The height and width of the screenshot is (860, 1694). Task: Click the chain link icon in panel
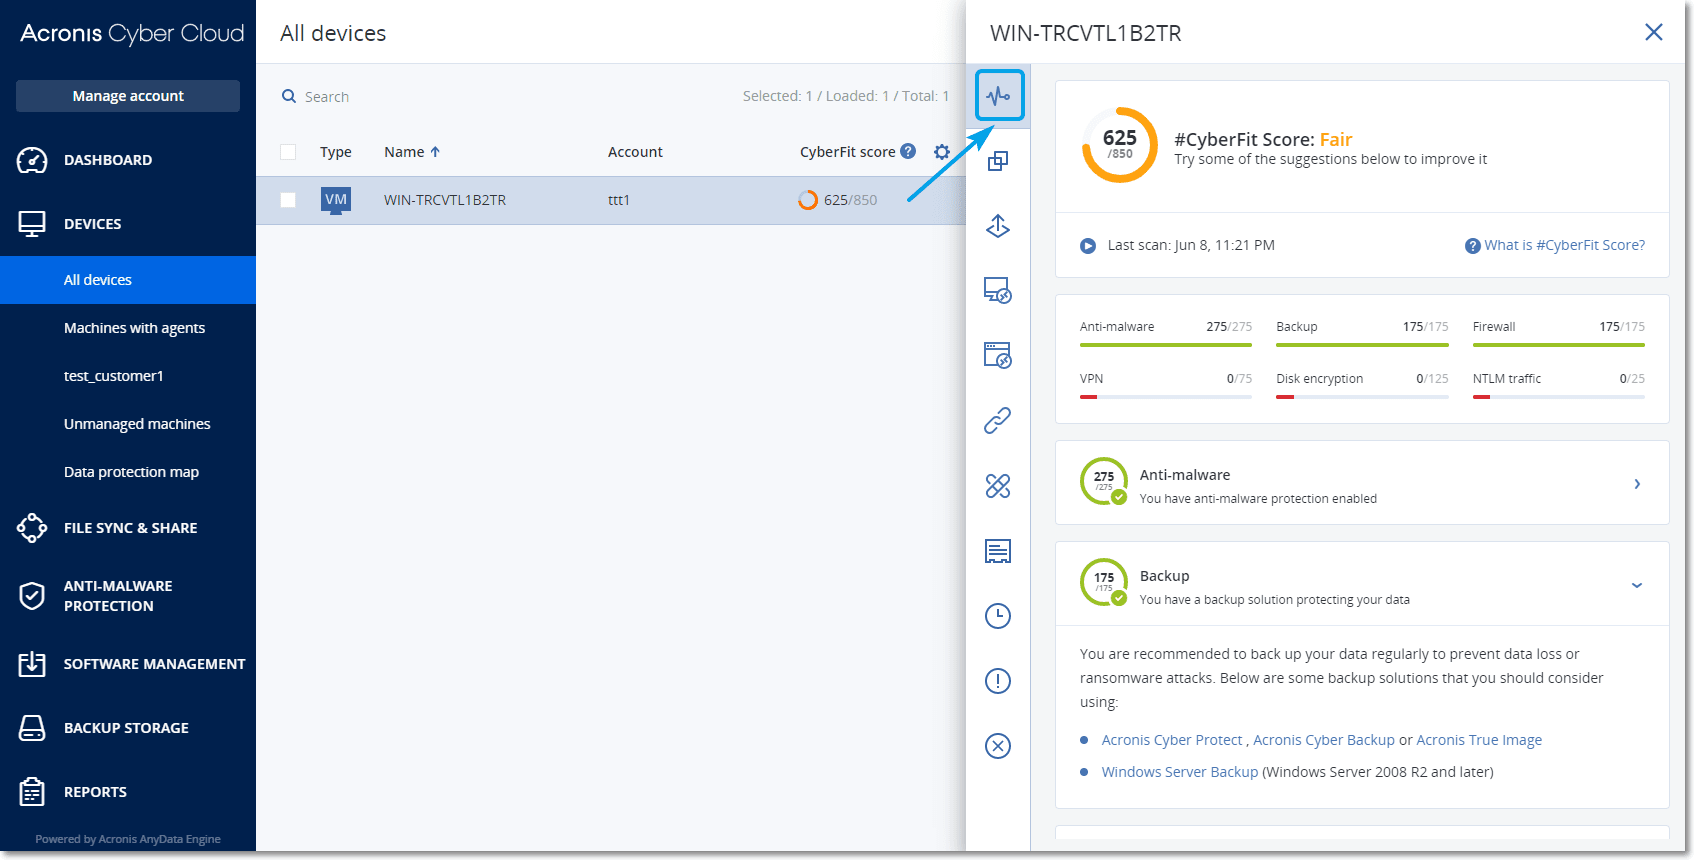coord(998,421)
